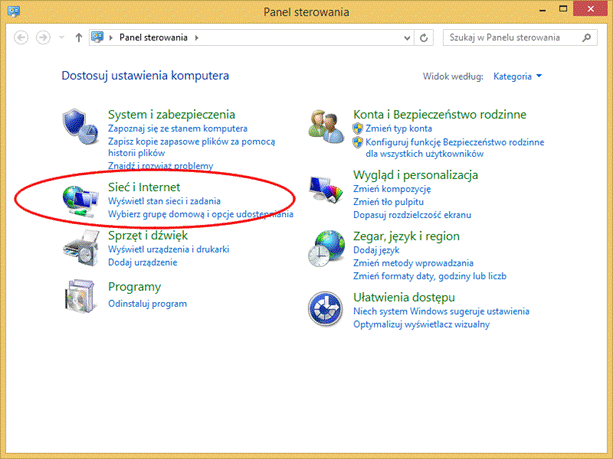Image resolution: width=613 pixels, height=459 pixels.
Task: Open Zapoznaj się ze stanem komputera
Action: pyautogui.click(x=177, y=129)
